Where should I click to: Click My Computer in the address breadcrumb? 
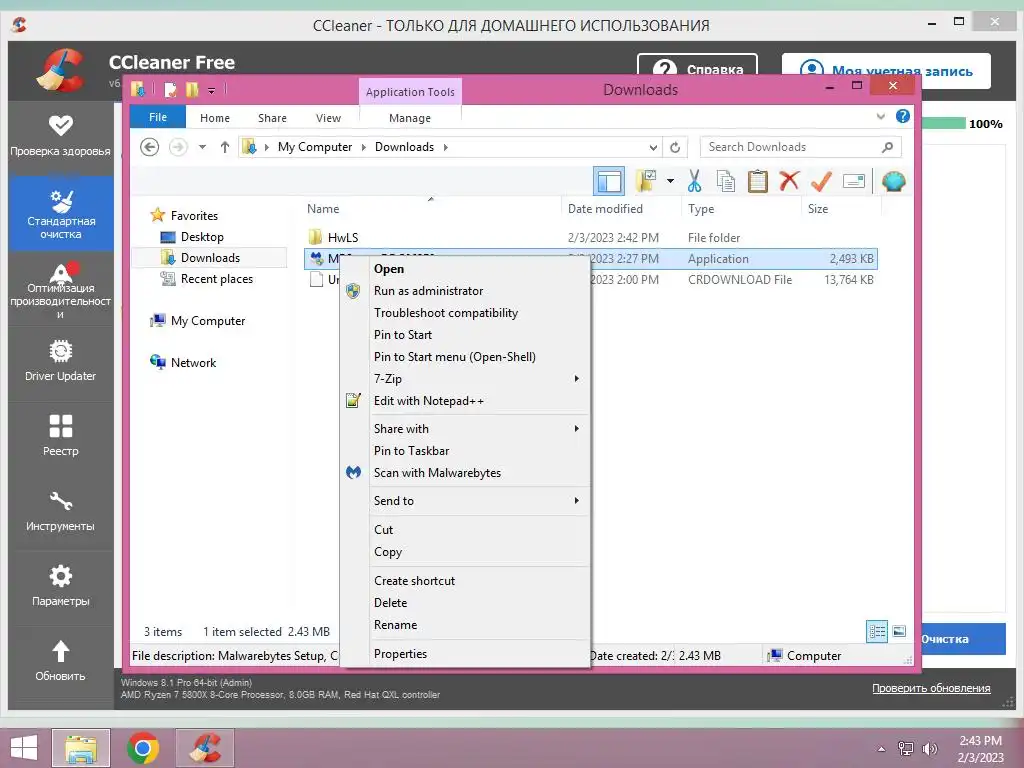[315, 147]
